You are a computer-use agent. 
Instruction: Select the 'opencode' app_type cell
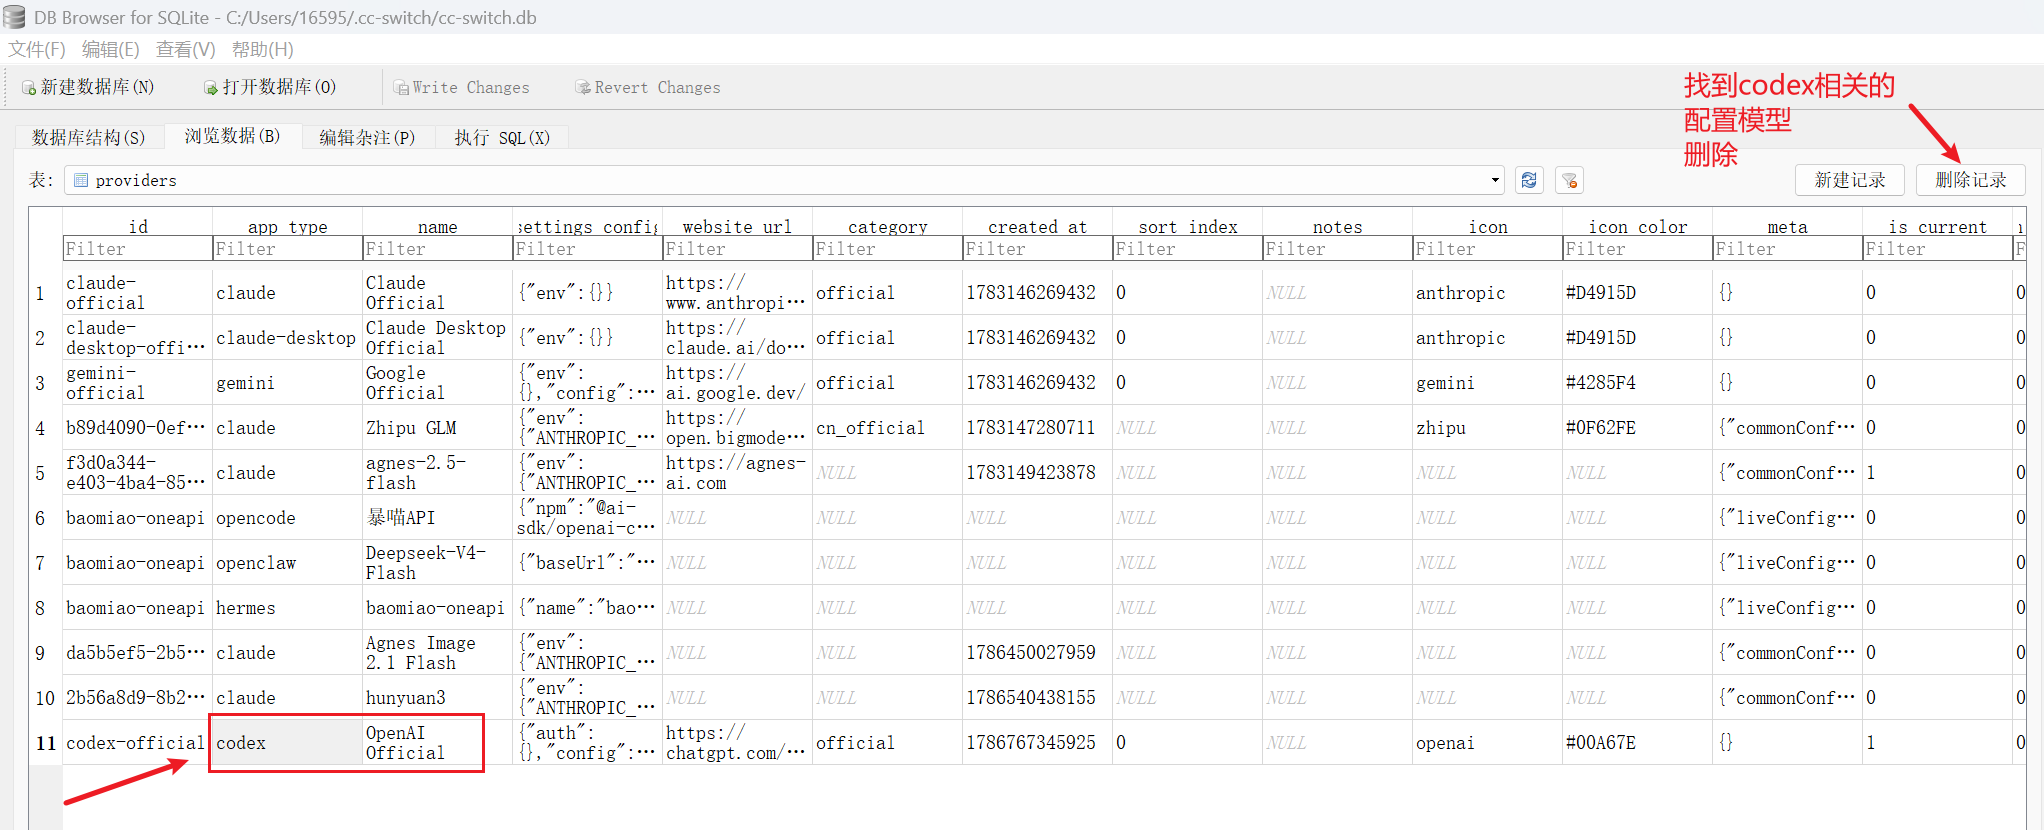pos(287,518)
